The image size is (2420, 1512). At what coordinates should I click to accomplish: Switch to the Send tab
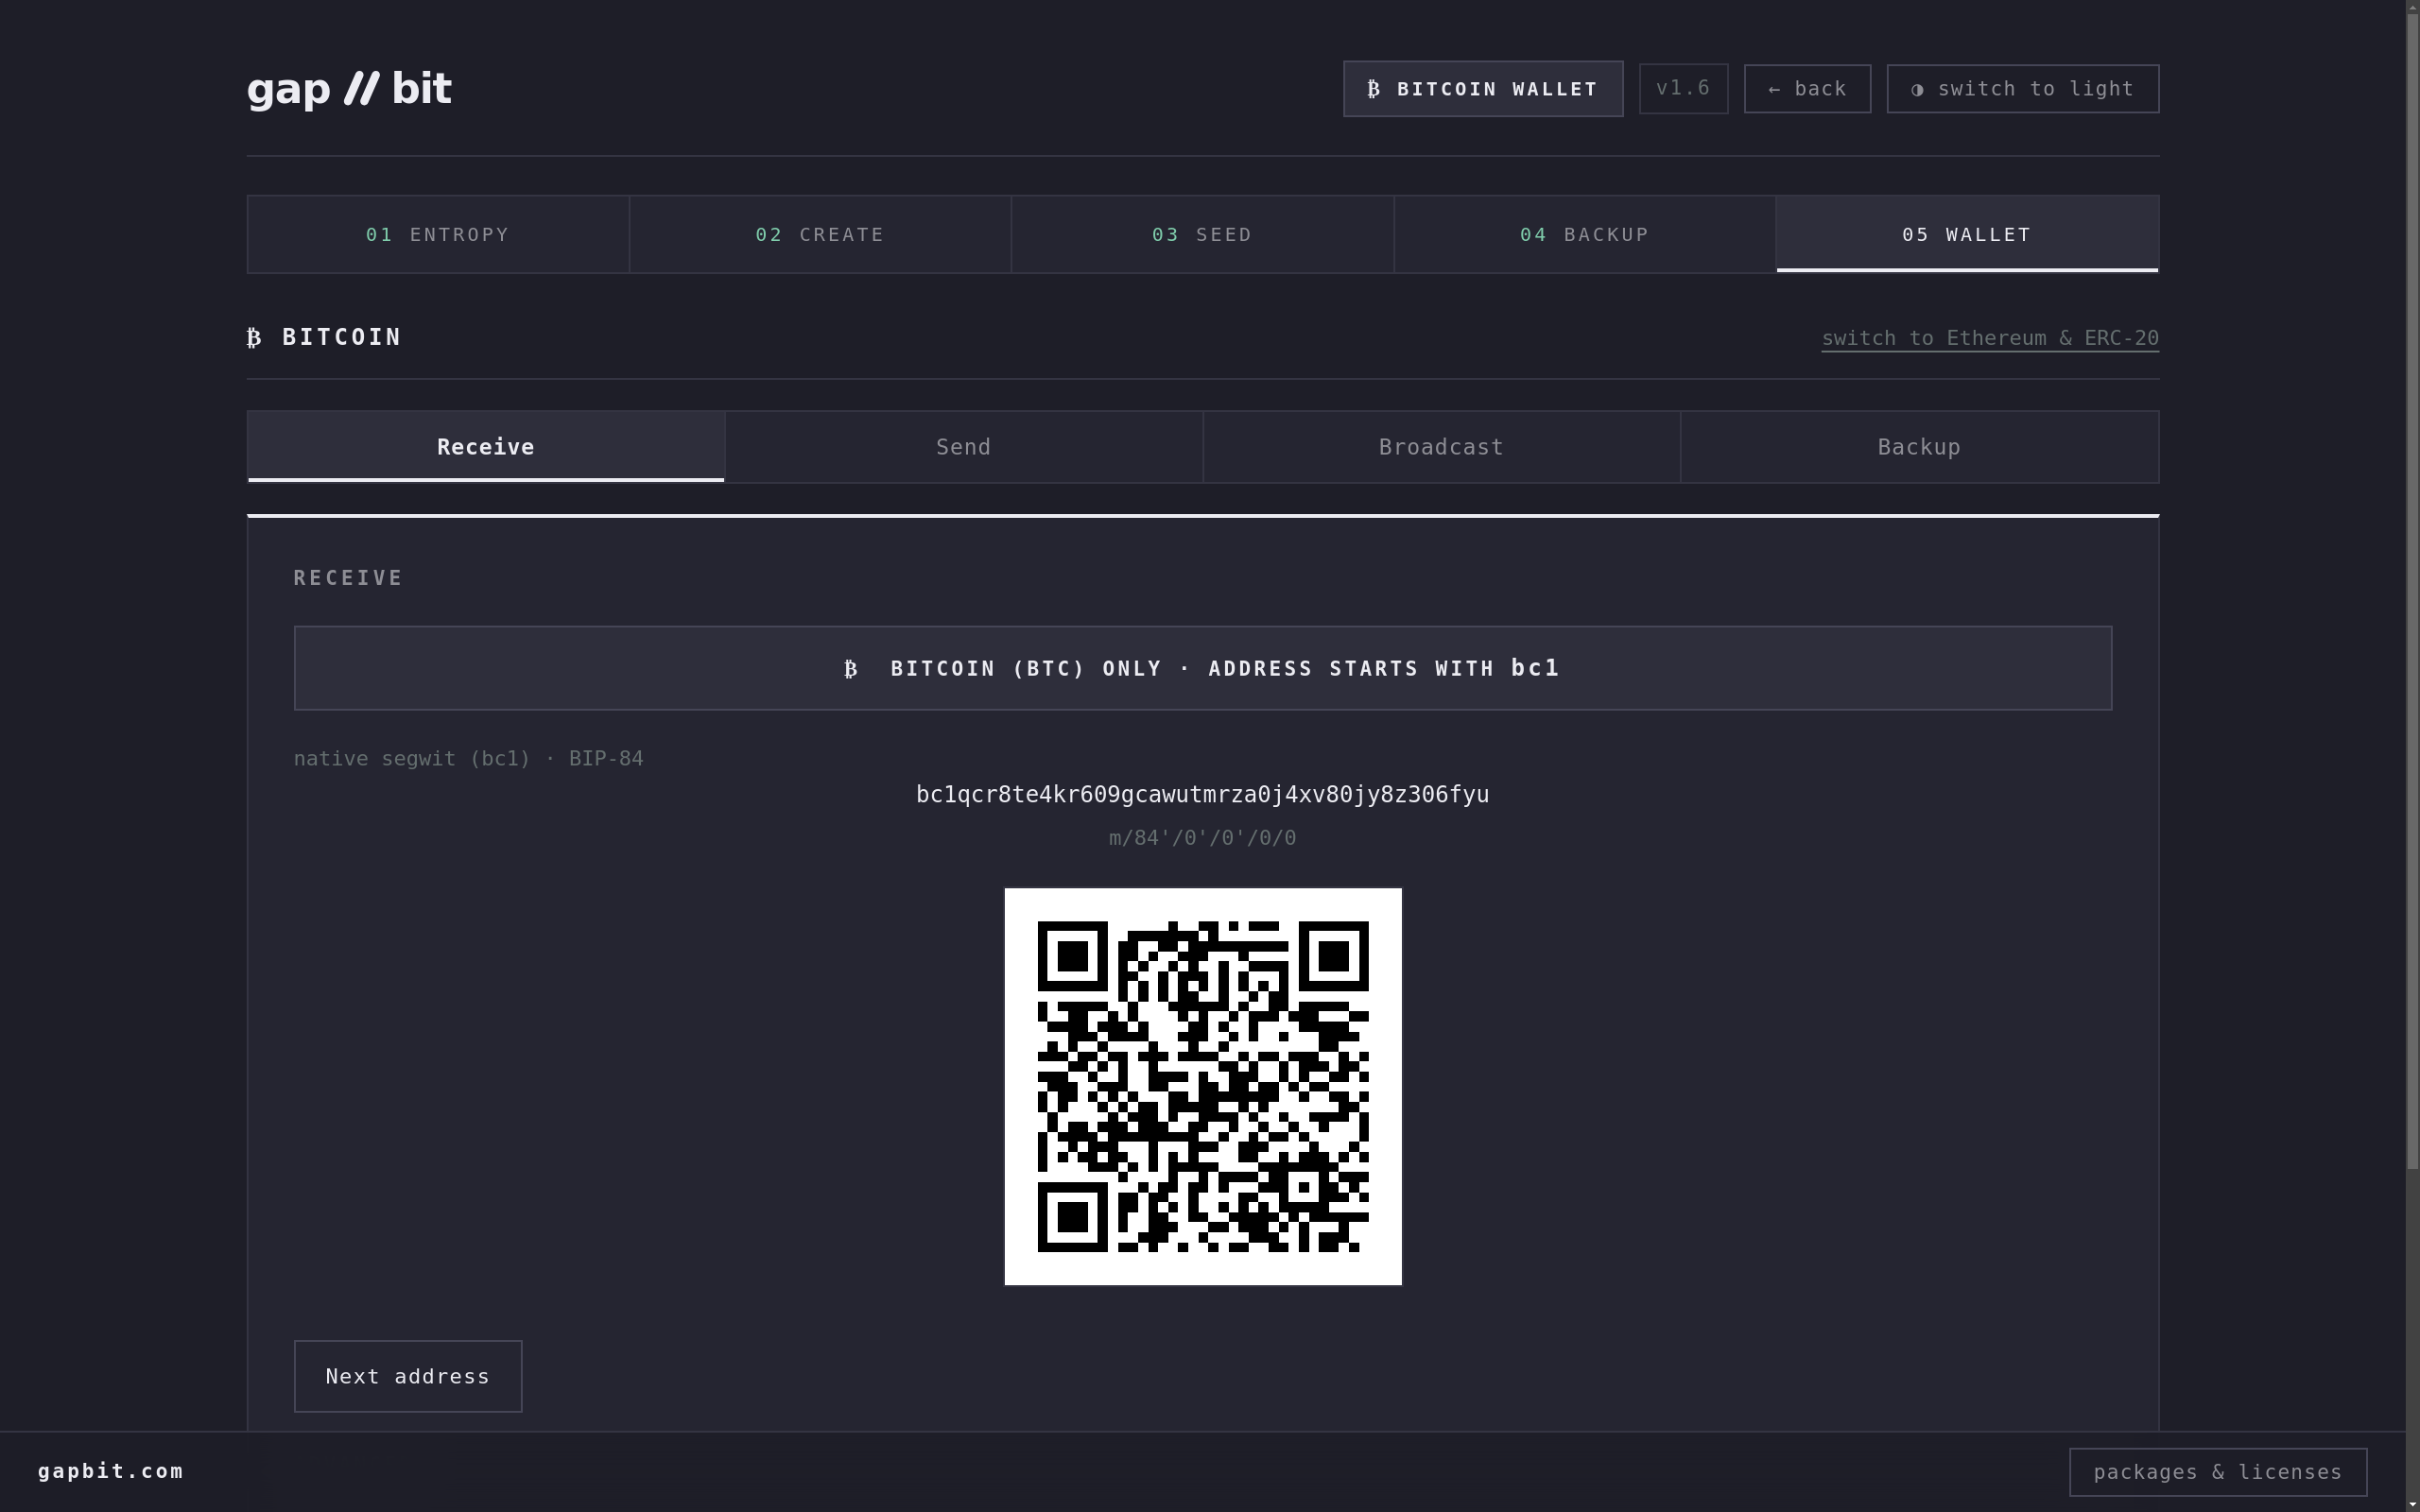(x=963, y=447)
